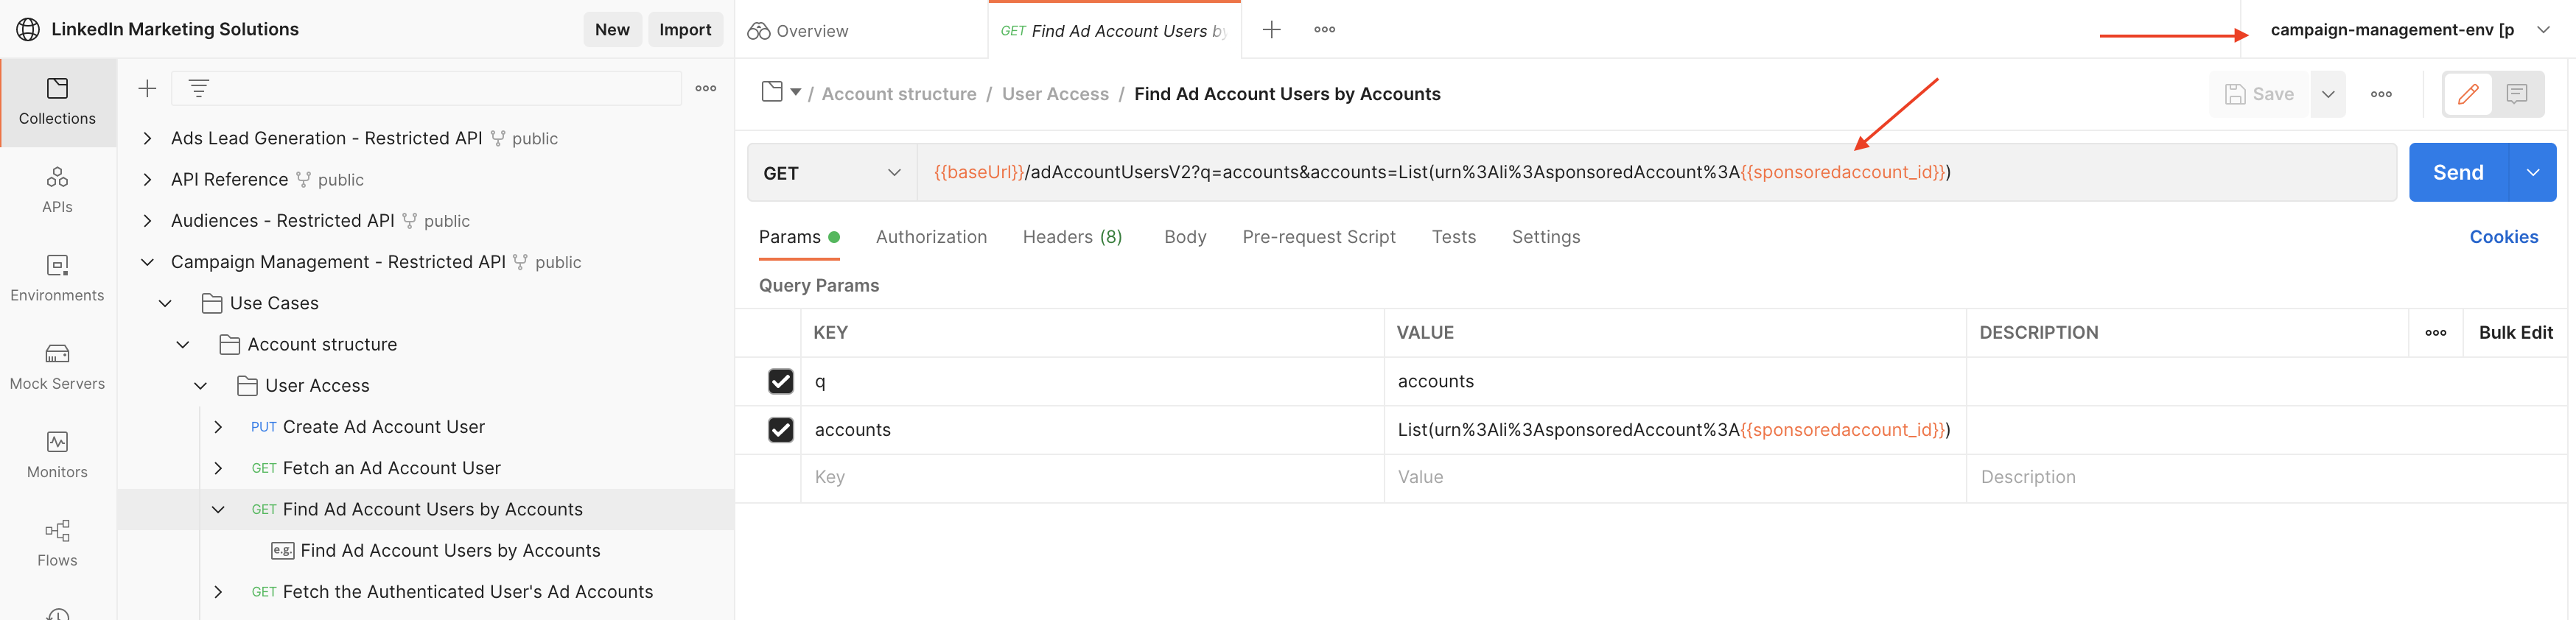2576x620 pixels.
Task: Open the APIs sidebar panel
Action: point(57,190)
